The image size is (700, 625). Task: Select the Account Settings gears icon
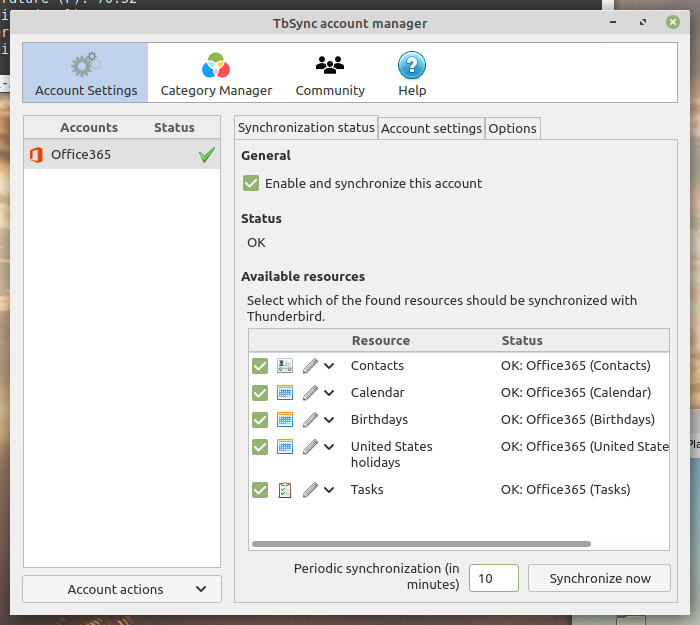[x=86, y=67]
